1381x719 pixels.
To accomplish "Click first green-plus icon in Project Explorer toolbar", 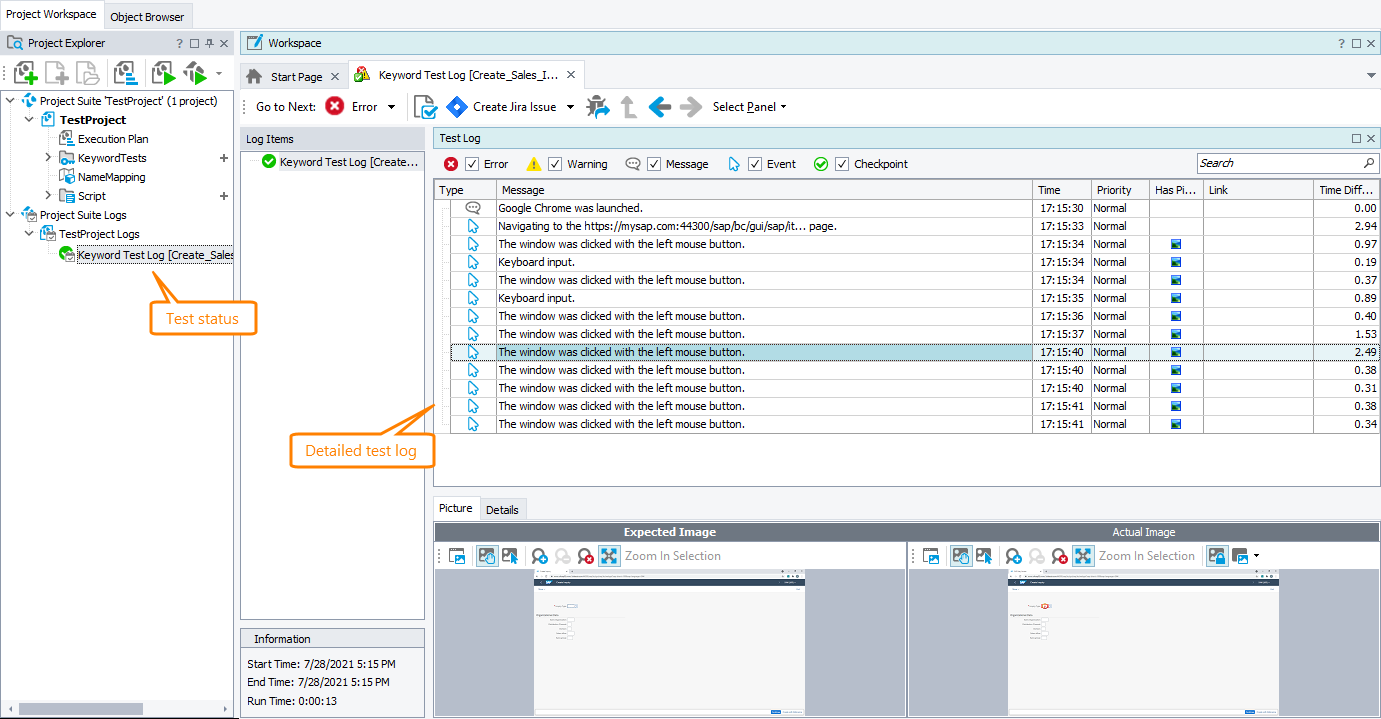I will click(26, 73).
